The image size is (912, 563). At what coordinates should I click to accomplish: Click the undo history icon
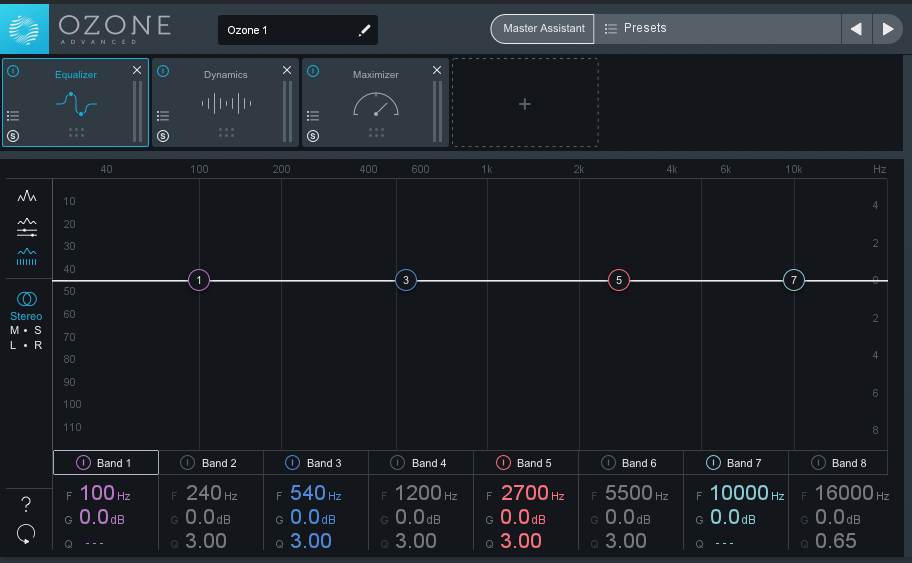tap(26, 535)
